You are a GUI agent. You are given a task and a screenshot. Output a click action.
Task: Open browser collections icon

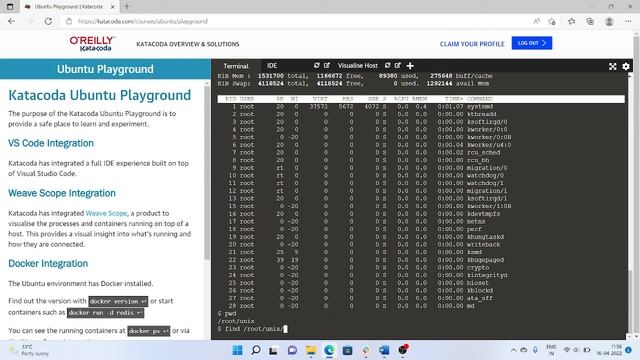pyautogui.click(x=590, y=21)
